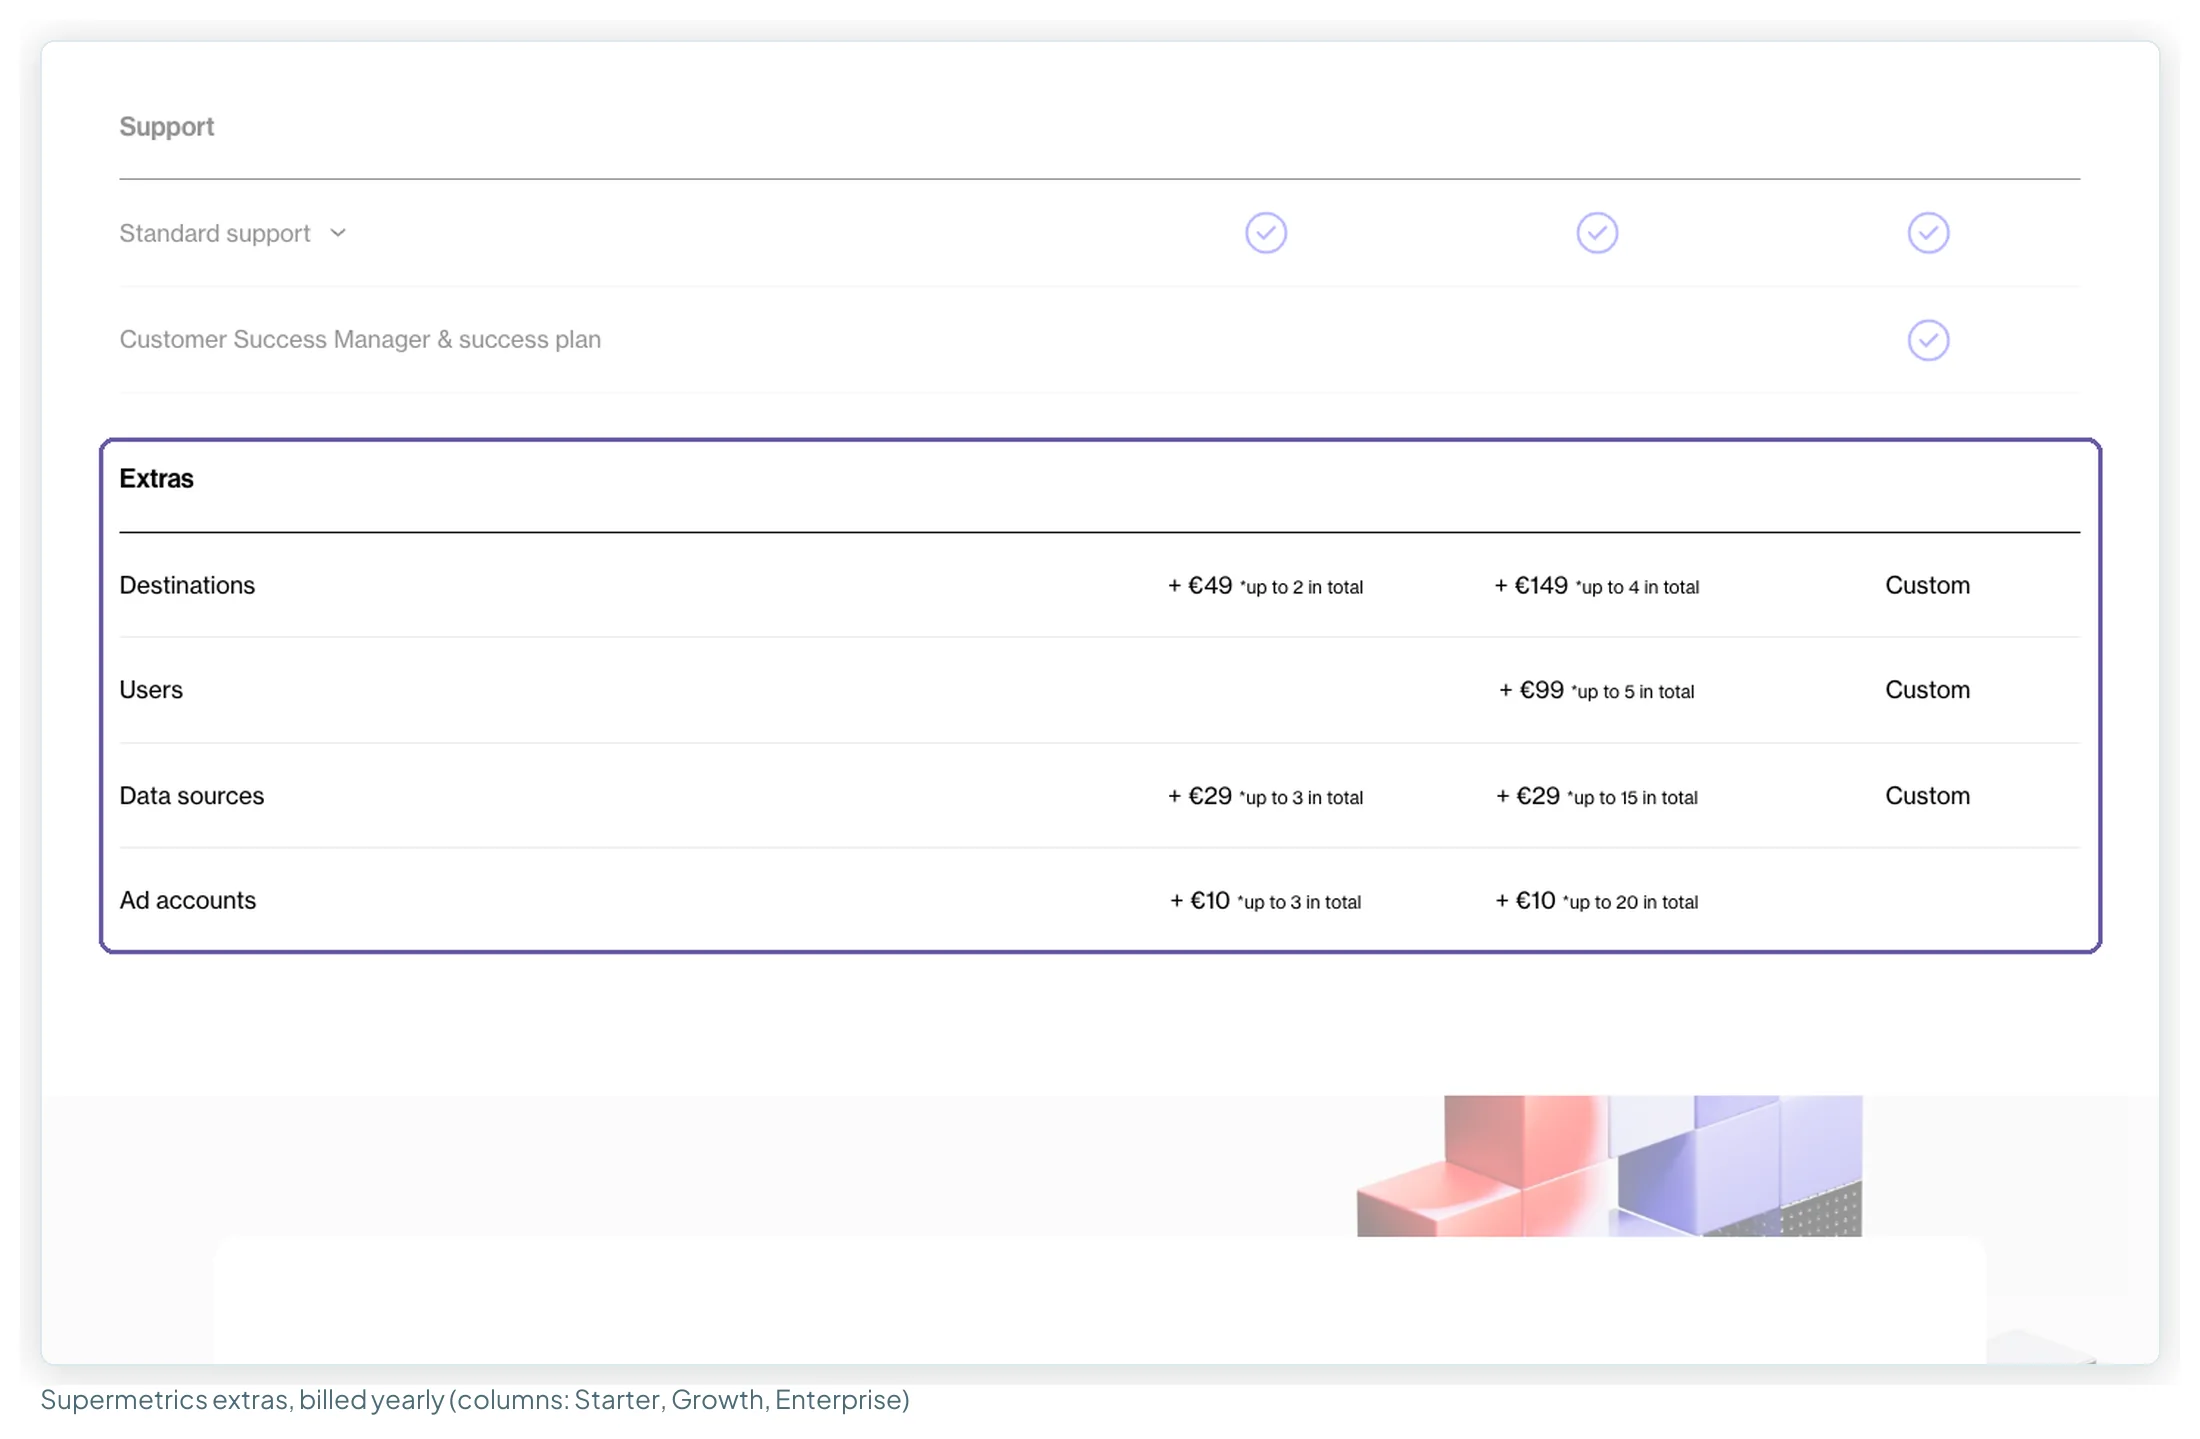The image size is (2200, 1439).
Task: Click Users price + €99 up to 5
Action: click(1596, 691)
